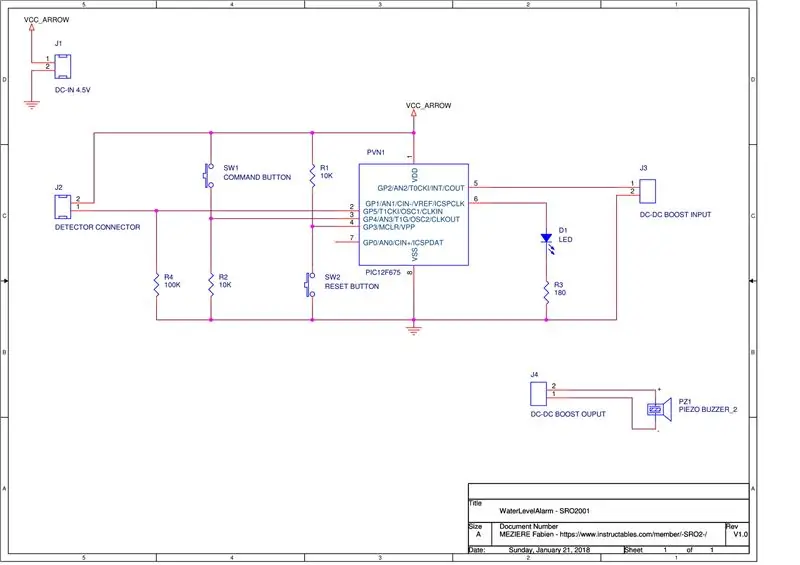Select the J4 boost output connector
The image size is (800, 565).
click(539, 394)
